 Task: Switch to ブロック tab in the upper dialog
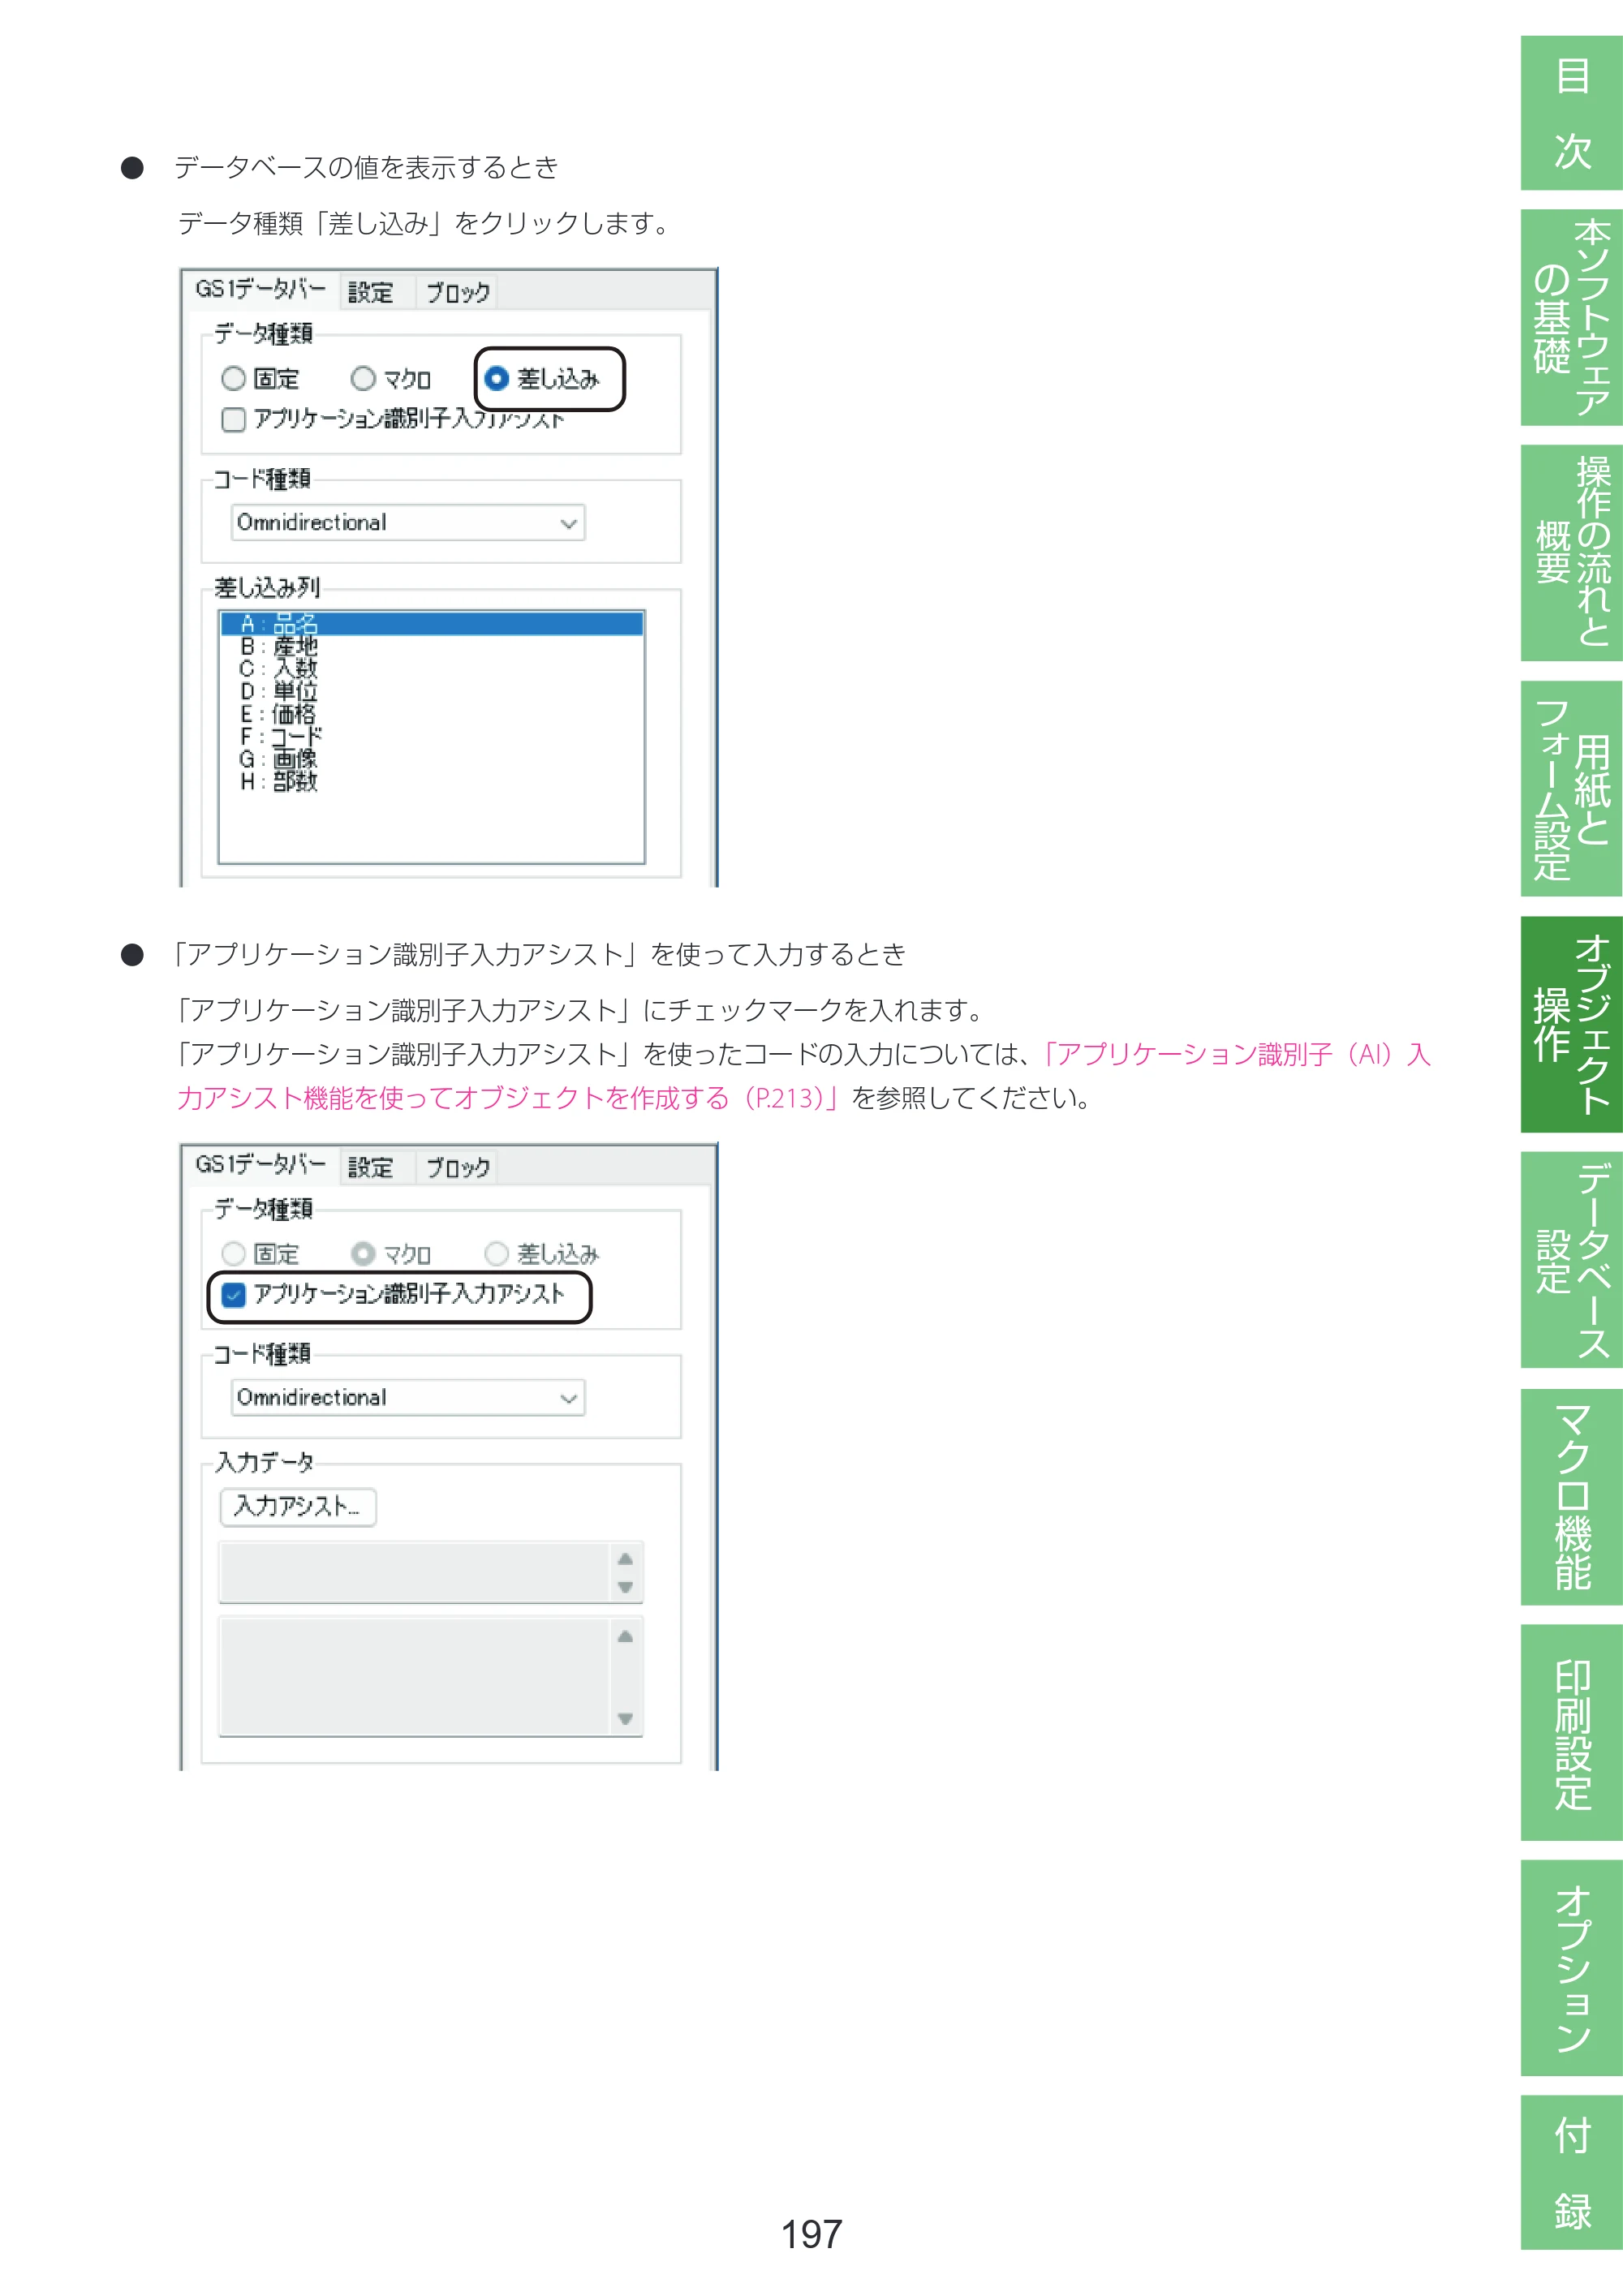(458, 293)
